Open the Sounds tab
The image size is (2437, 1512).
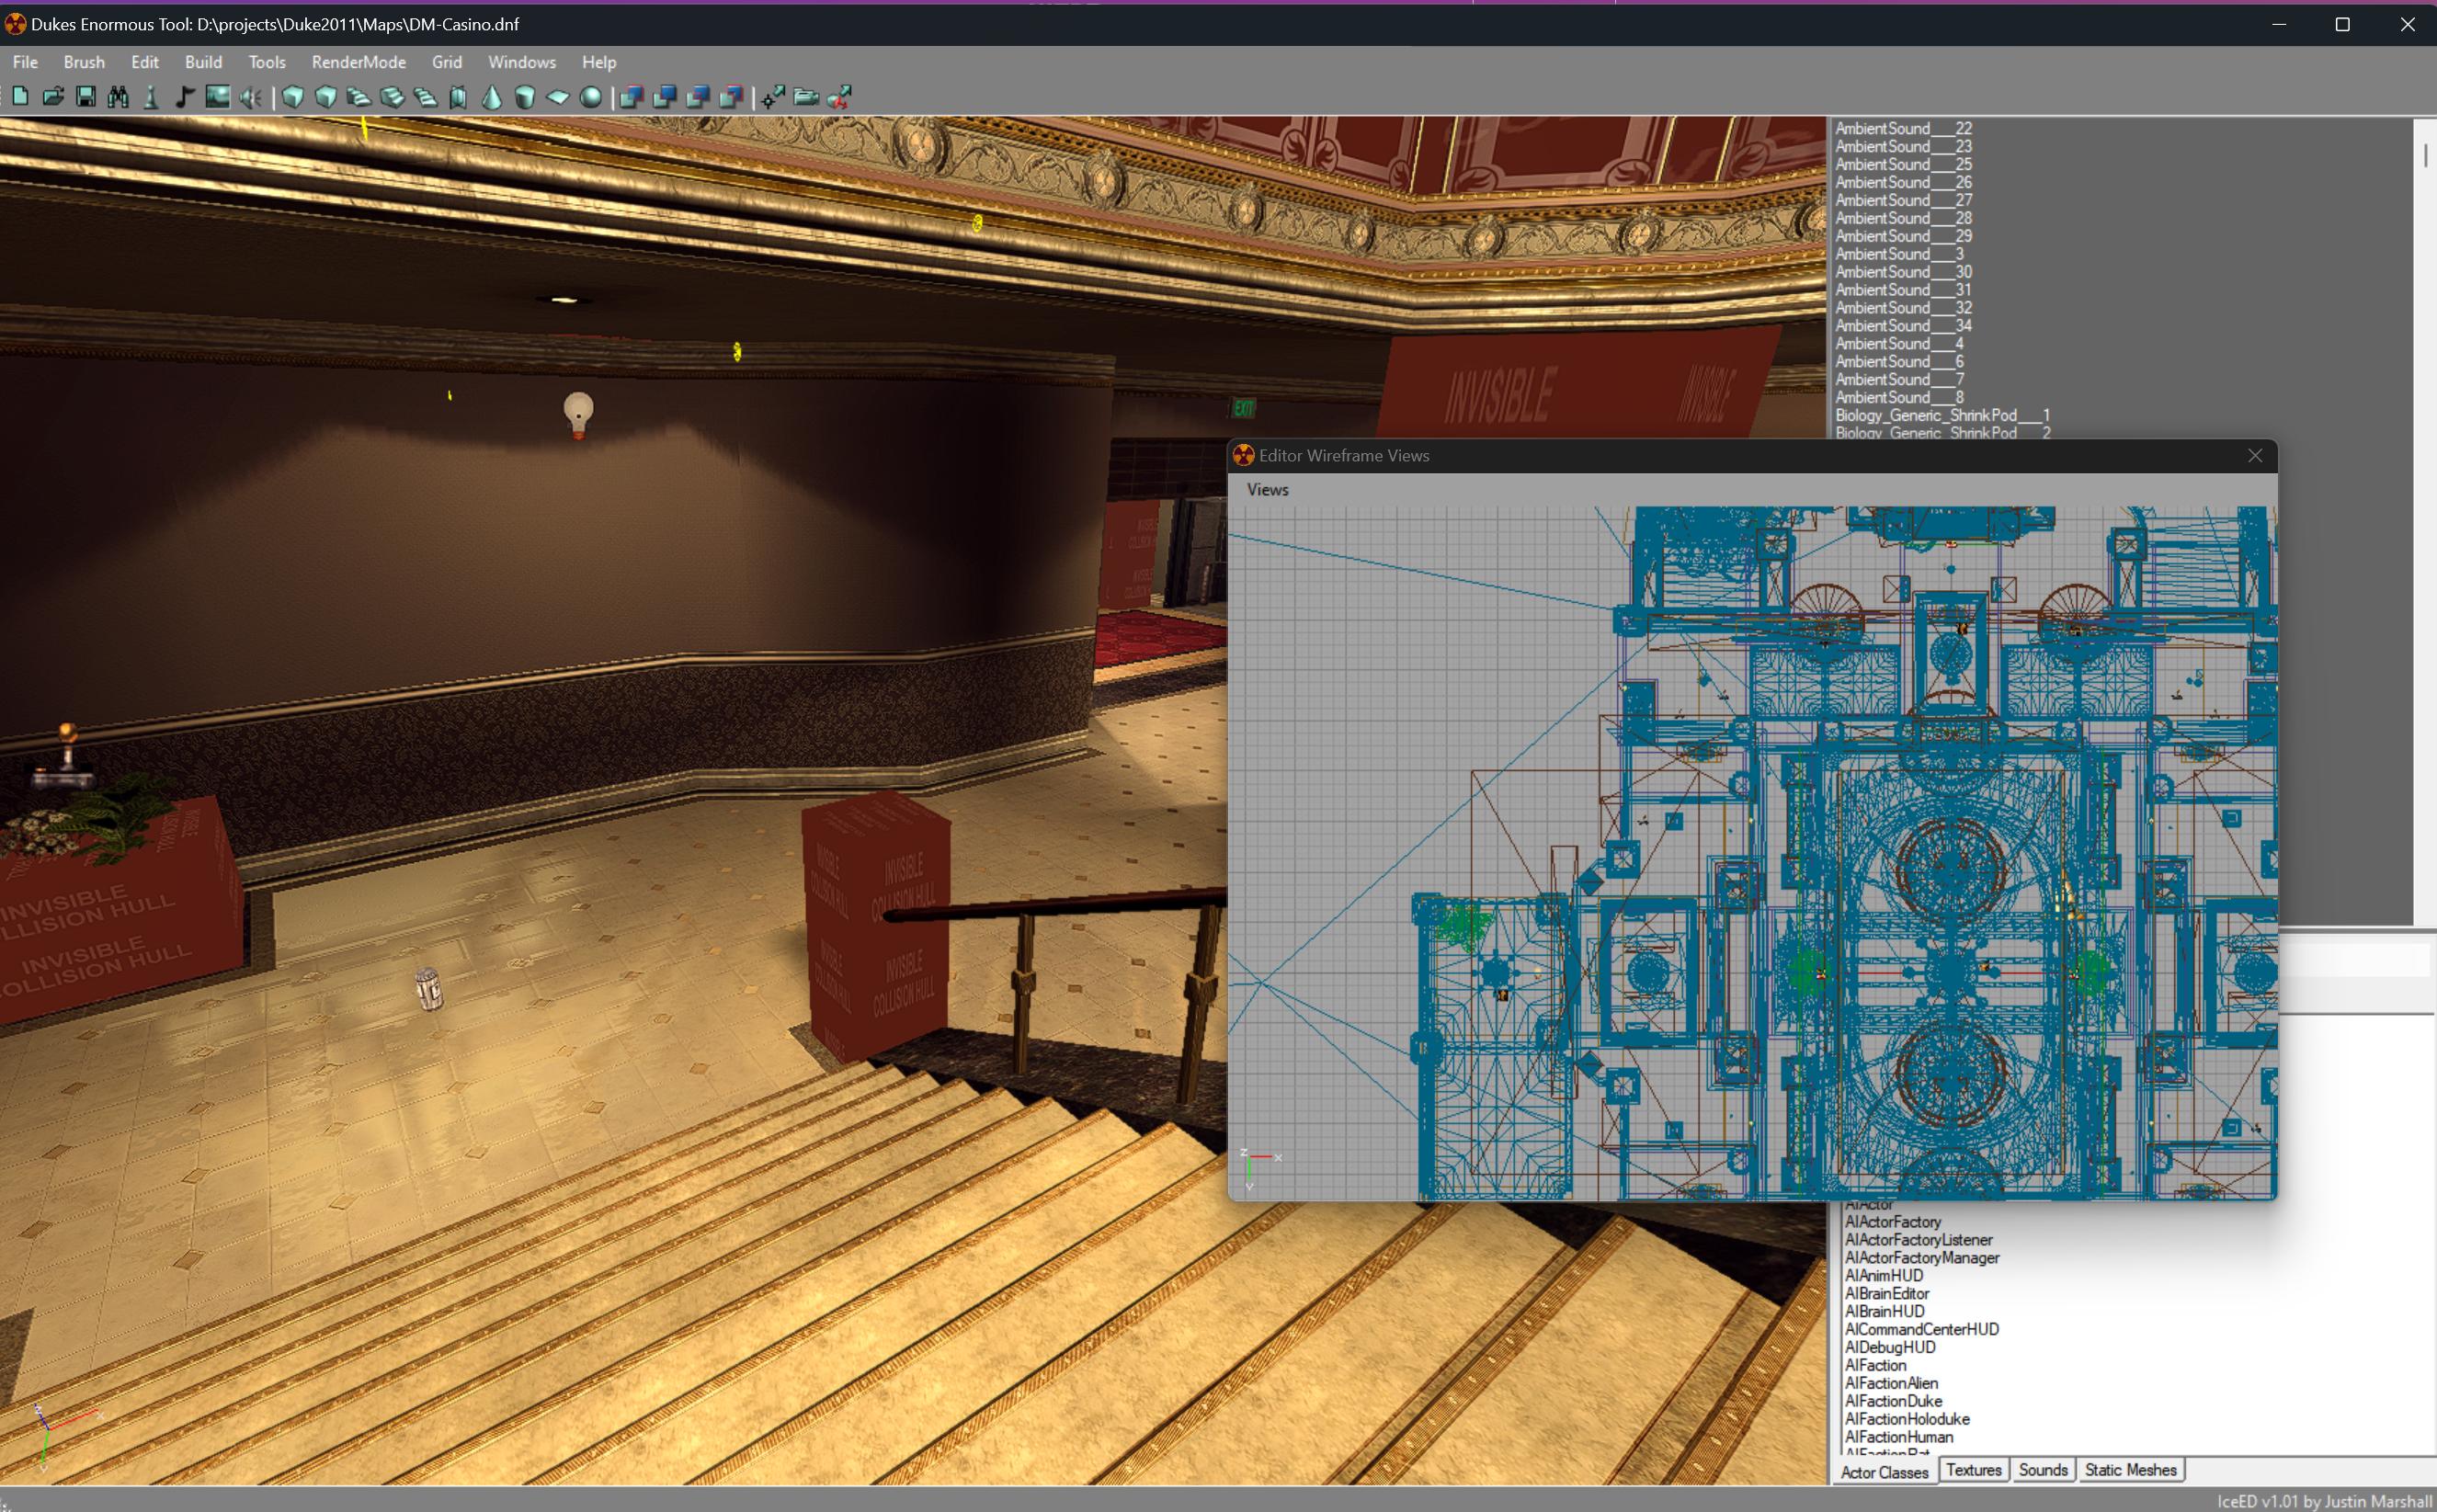2042,1470
